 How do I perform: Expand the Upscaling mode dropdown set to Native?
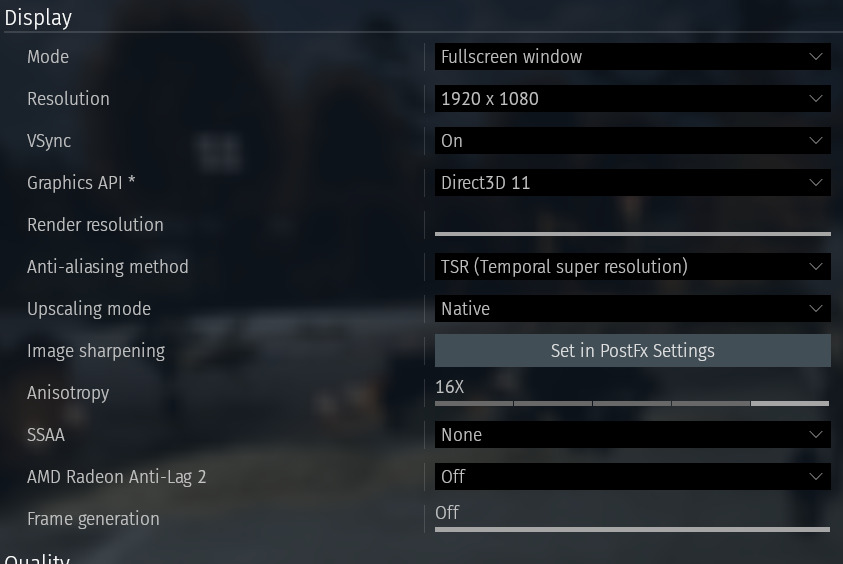point(632,309)
